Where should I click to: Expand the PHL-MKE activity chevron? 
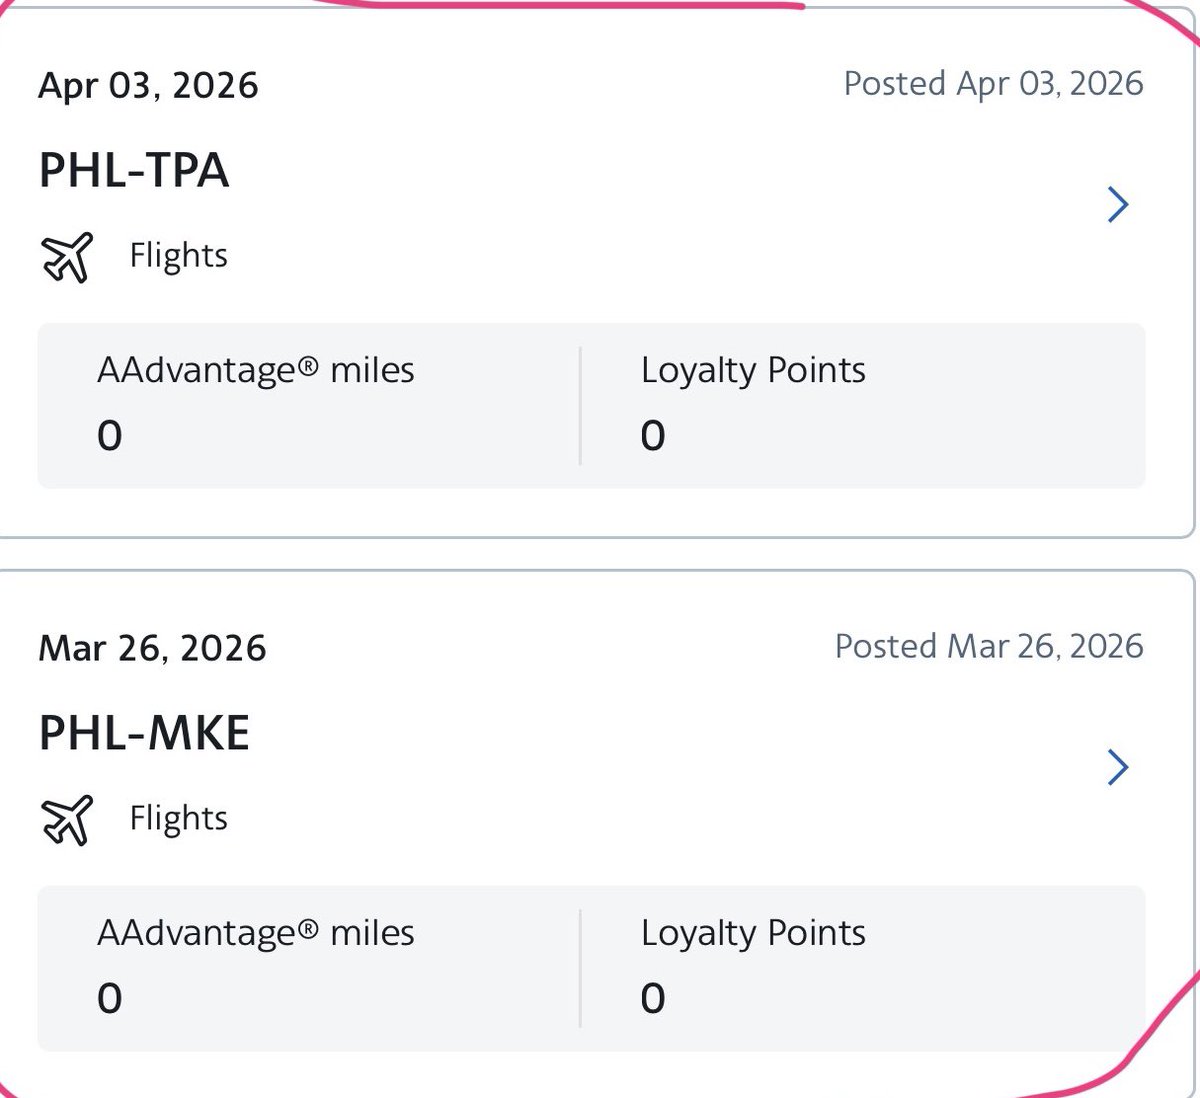1118,768
